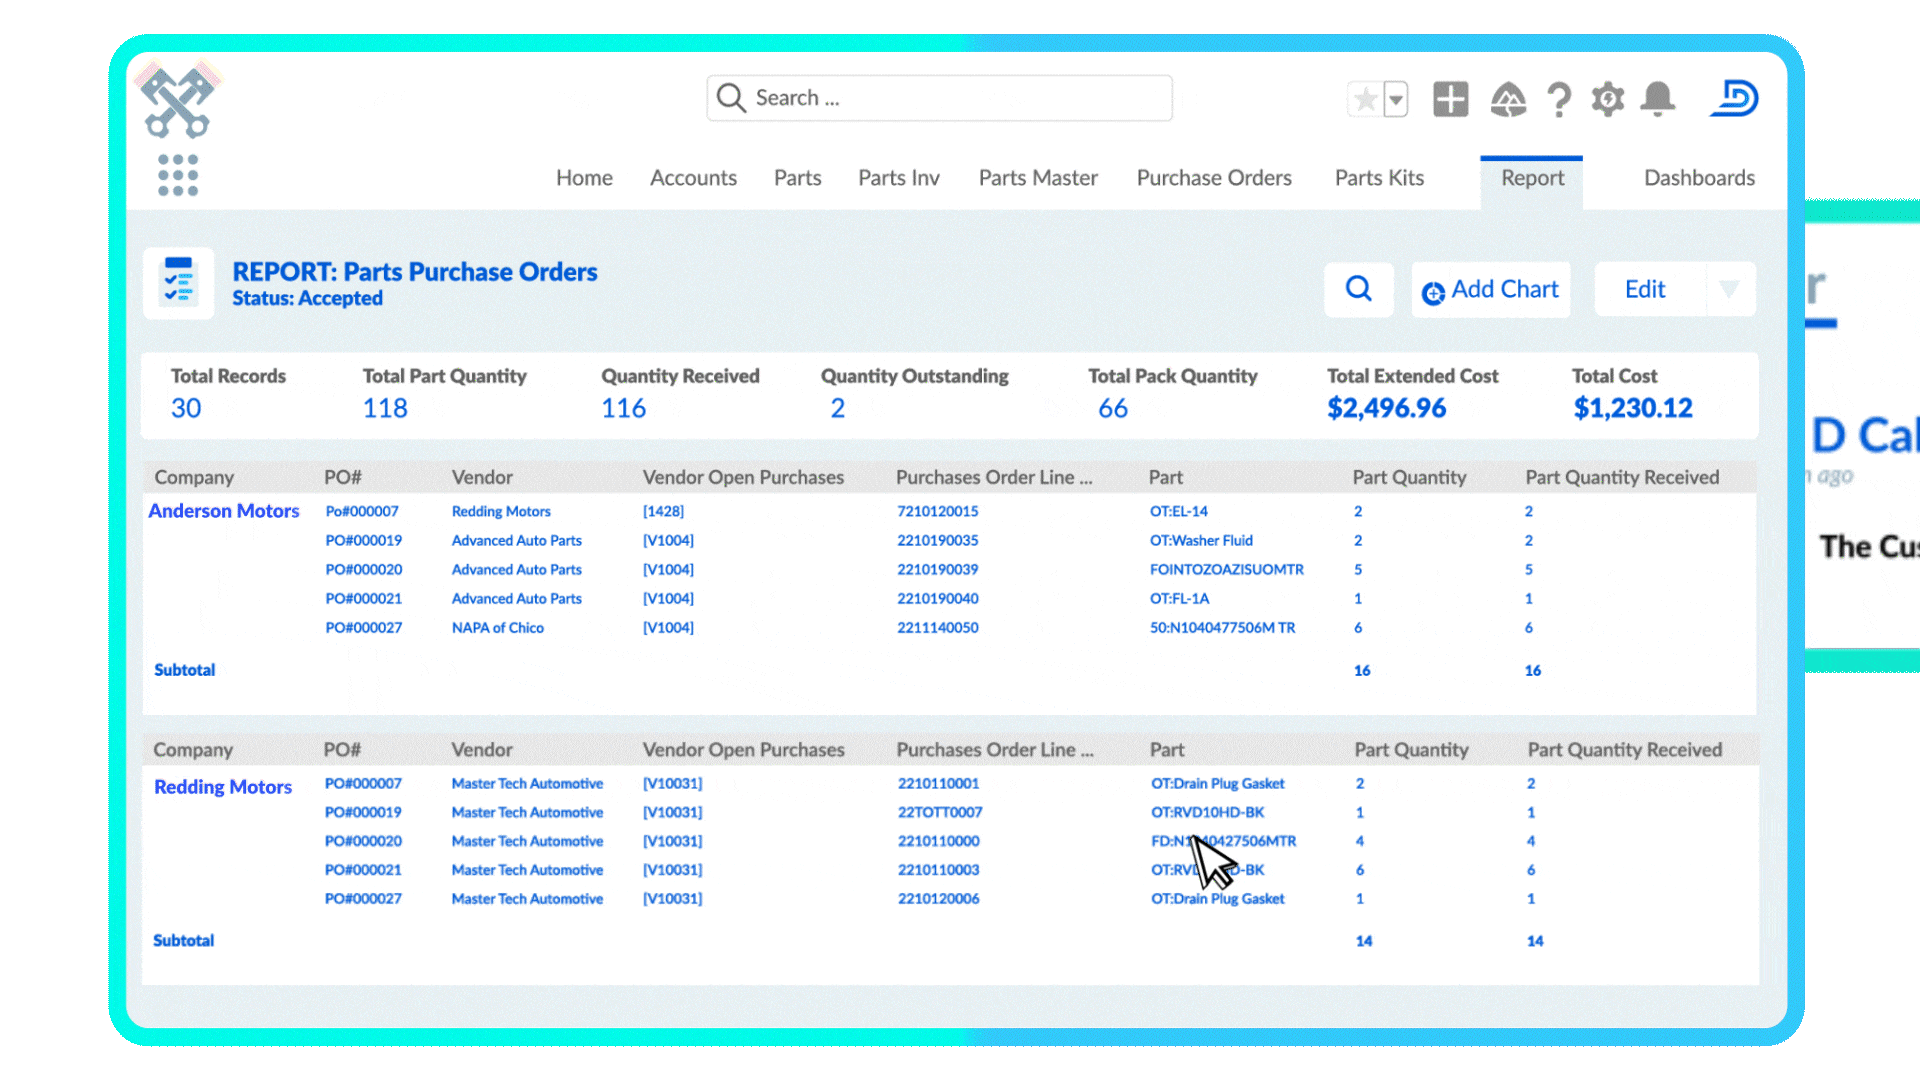Click the blue D user avatar icon
The image size is (1920, 1080).
1735,98
